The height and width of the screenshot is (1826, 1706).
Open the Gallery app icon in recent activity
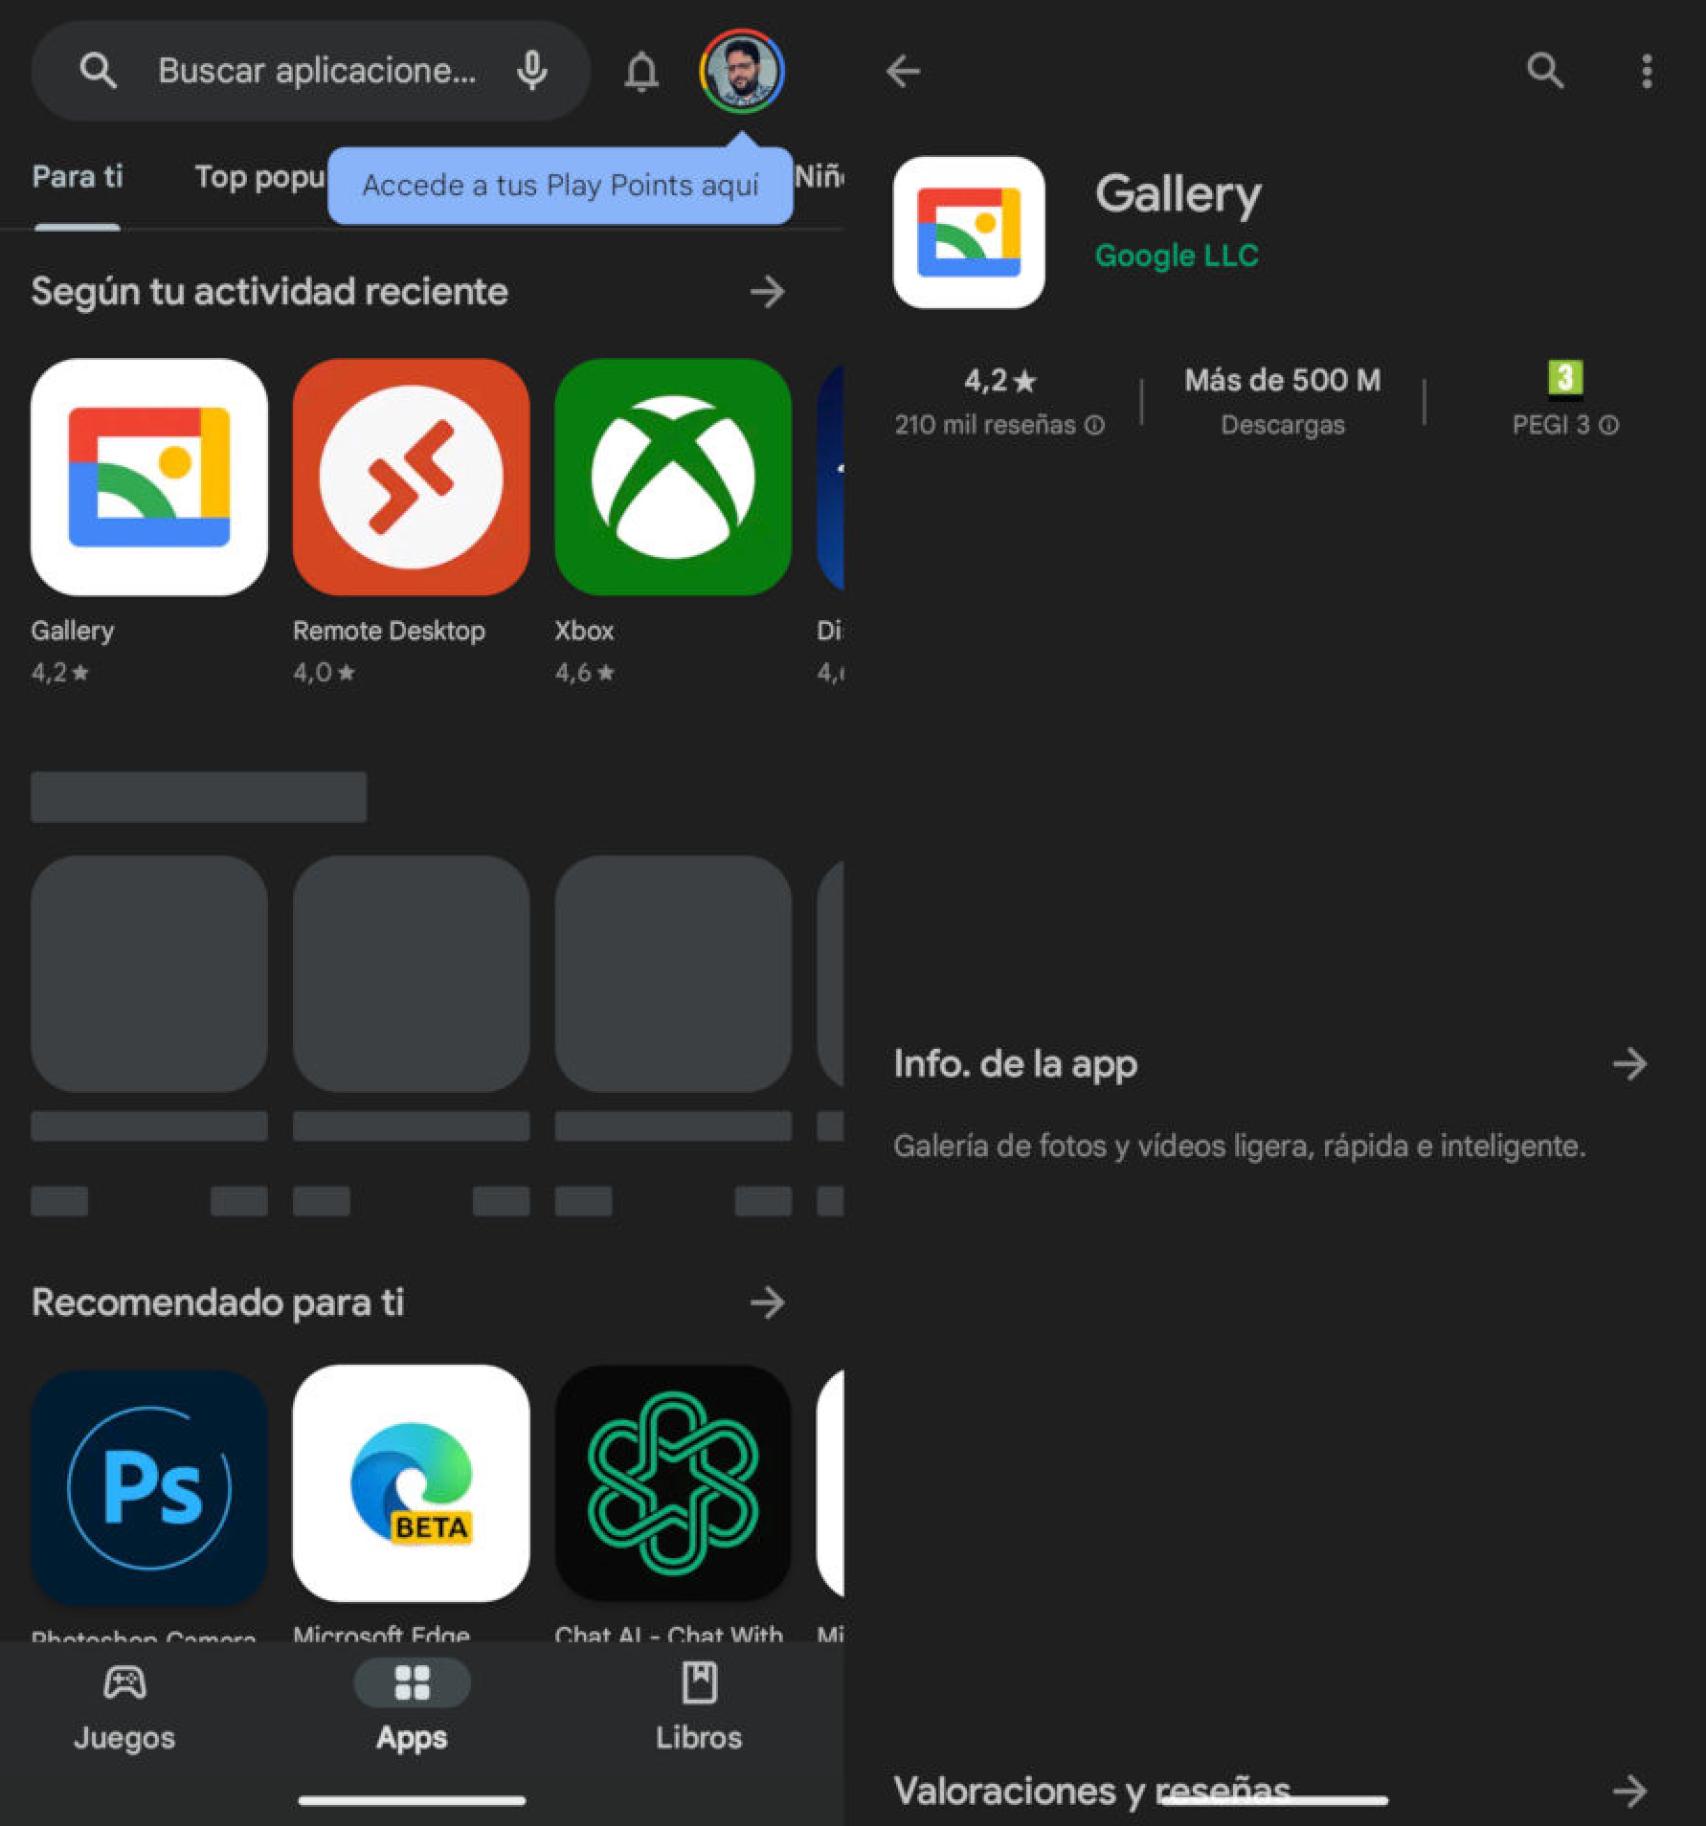[149, 477]
